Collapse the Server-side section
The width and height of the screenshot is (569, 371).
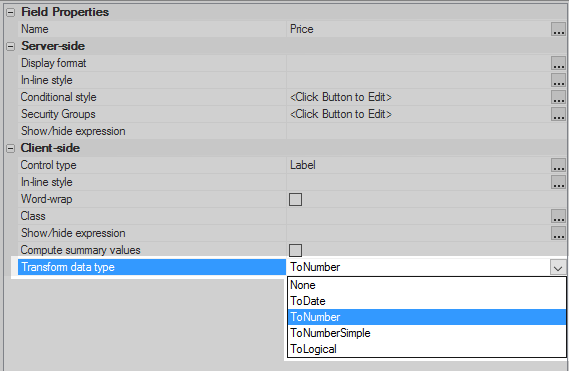click(x=11, y=46)
